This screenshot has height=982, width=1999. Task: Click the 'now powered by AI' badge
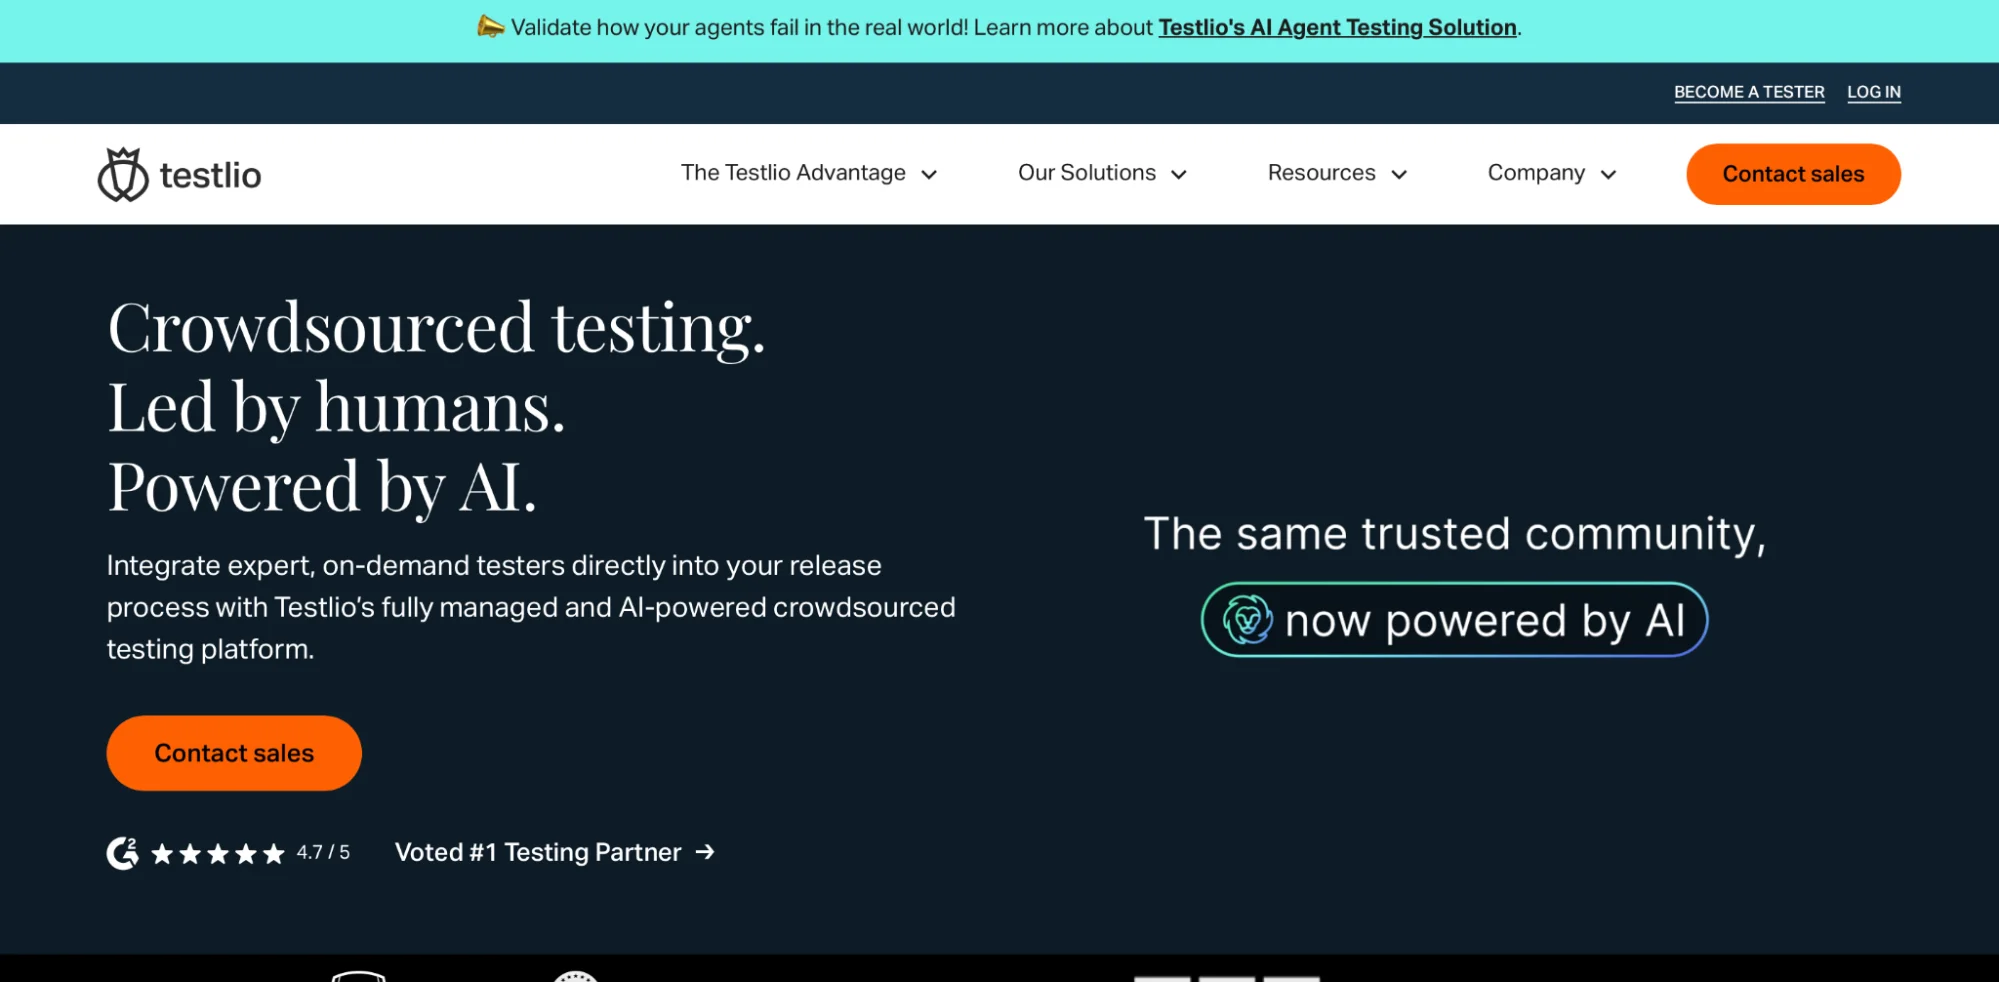pos(1454,619)
